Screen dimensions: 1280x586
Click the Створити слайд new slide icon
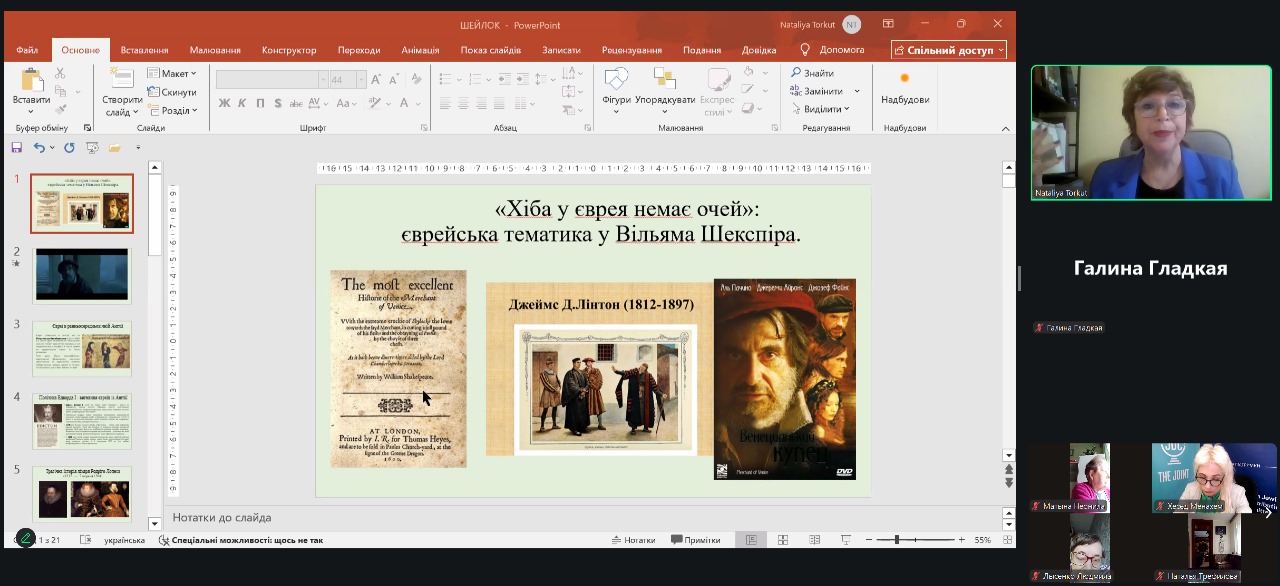(x=122, y=80)
